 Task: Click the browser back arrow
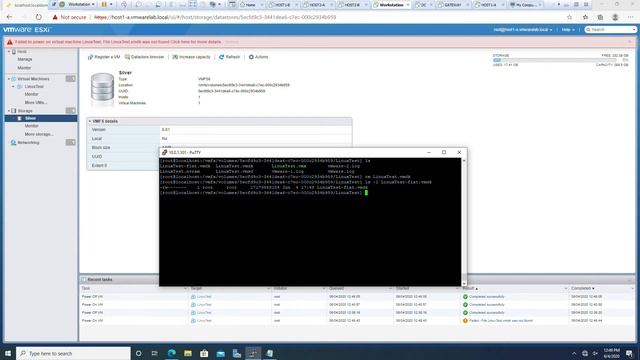(9, 17)
